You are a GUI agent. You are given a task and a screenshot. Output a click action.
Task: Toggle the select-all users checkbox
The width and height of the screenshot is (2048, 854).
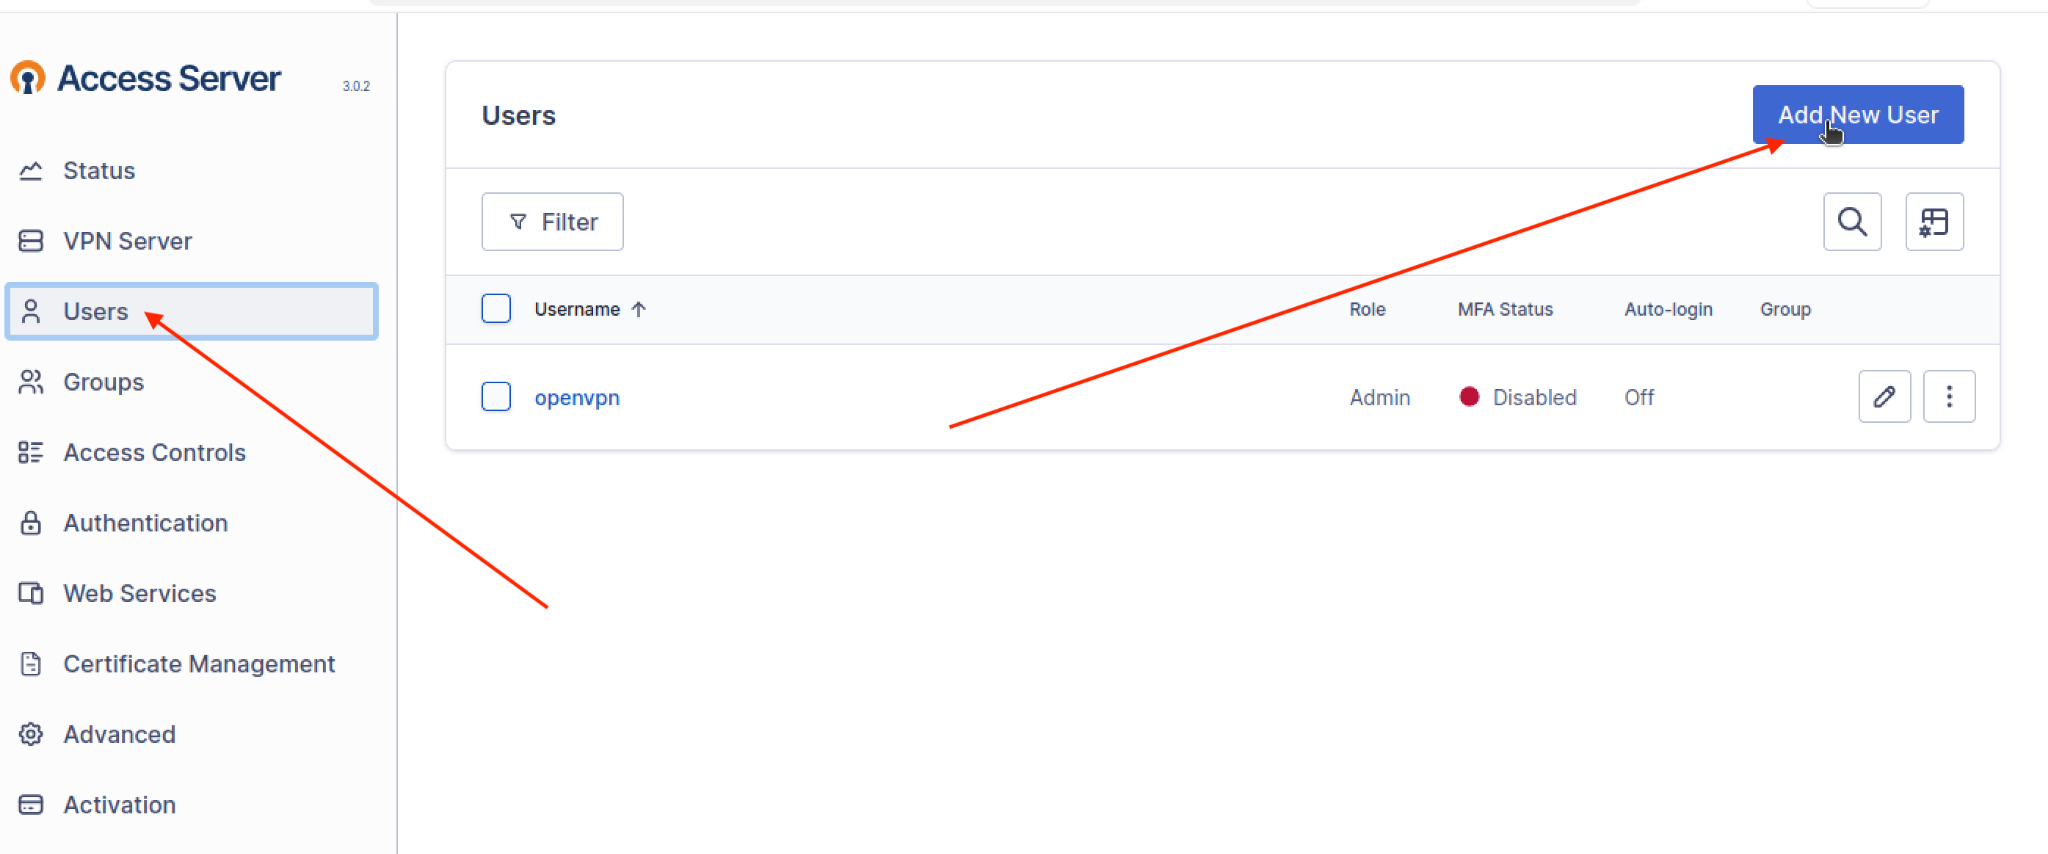(x=496, y=309)
